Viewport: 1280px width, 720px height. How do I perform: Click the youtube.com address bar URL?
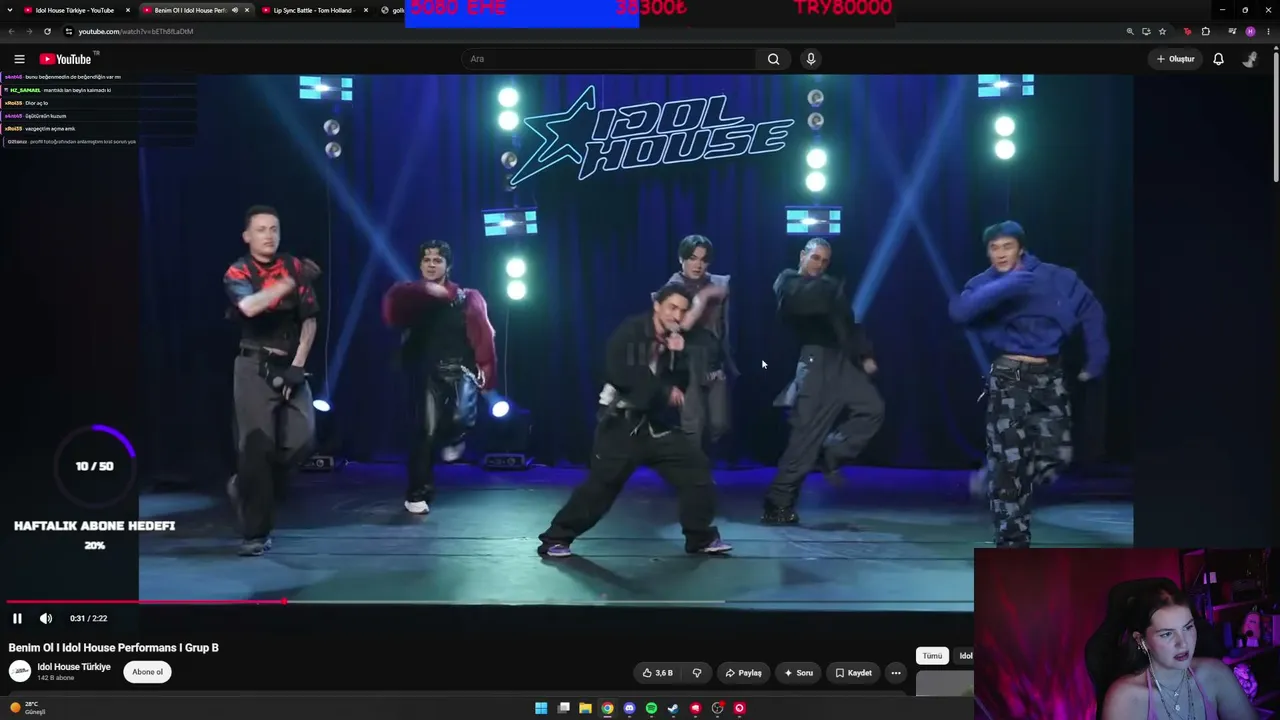coord(136,31)
